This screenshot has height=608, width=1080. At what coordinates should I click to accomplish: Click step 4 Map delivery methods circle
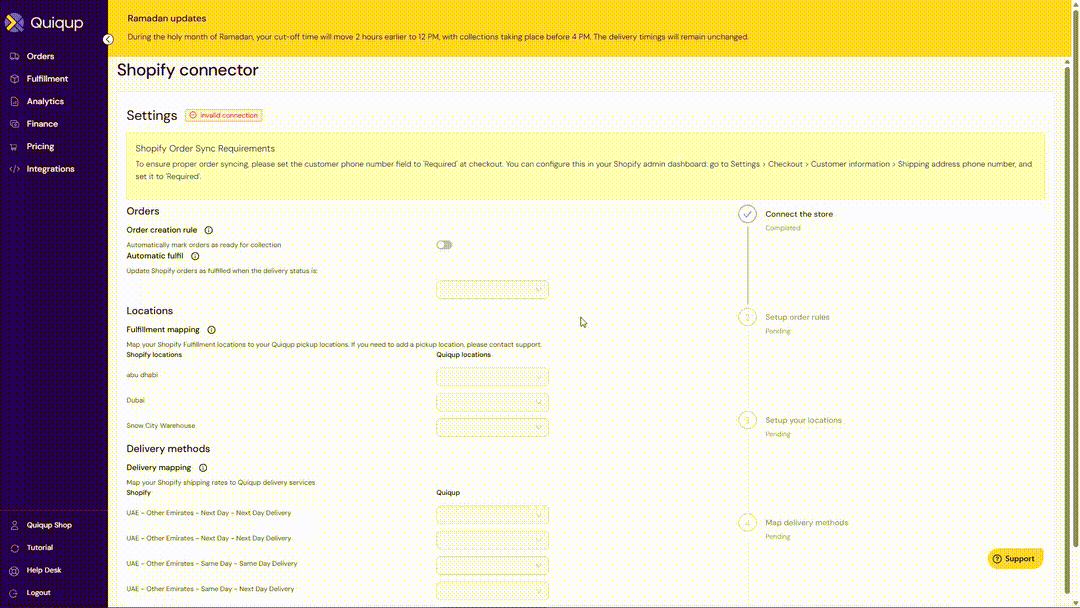747,523
